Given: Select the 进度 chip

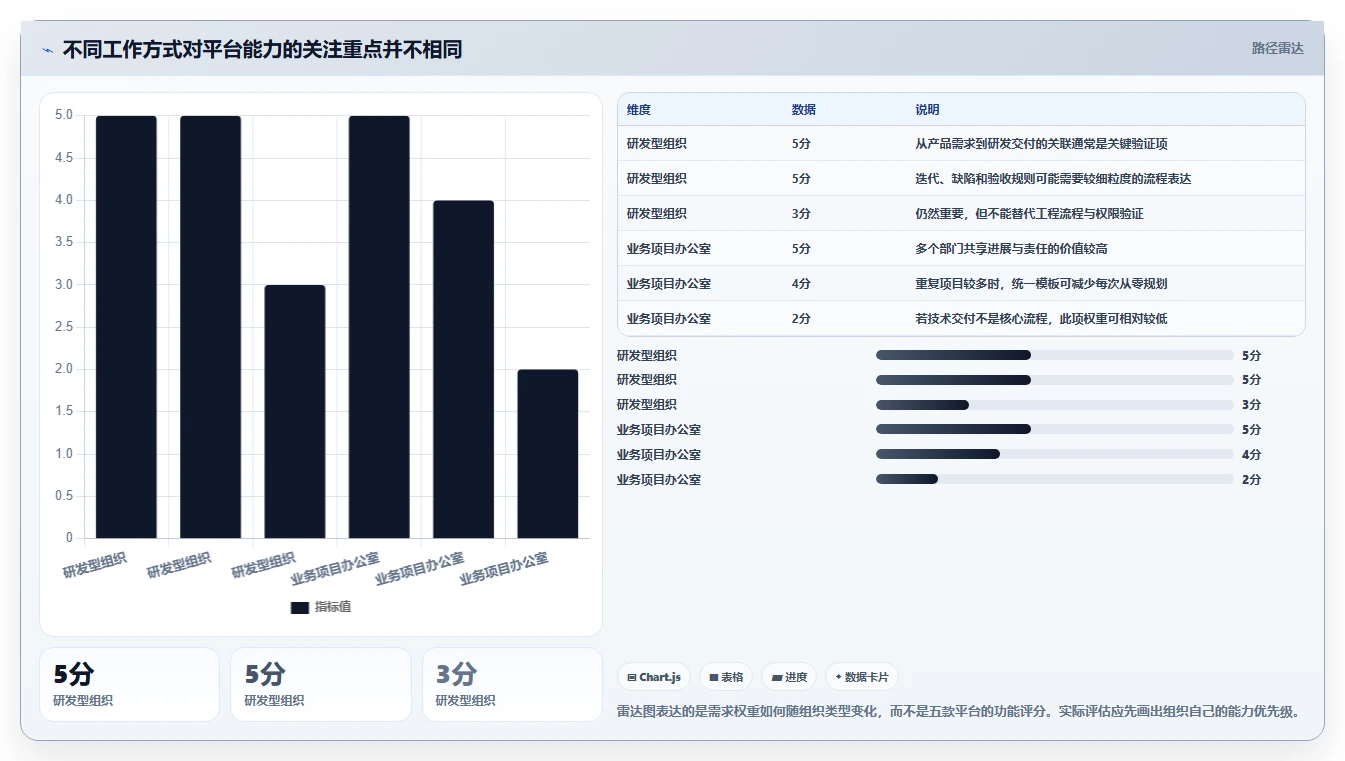Looking at the screenshot, I should (x=789, y=677).
